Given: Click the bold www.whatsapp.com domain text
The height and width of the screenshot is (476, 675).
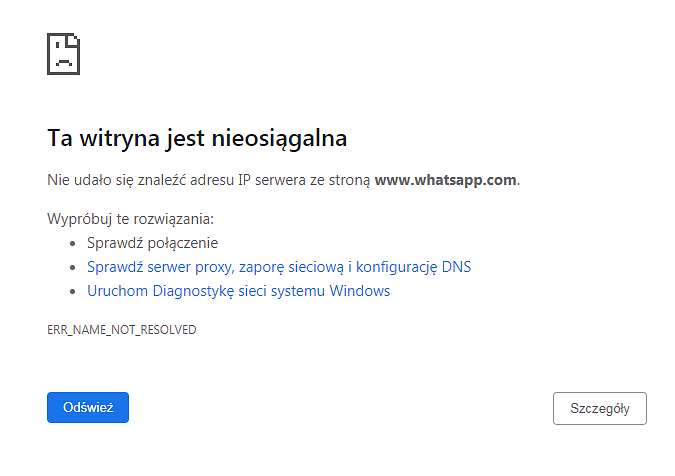Looking at the screenshot, I should (446, 180).
